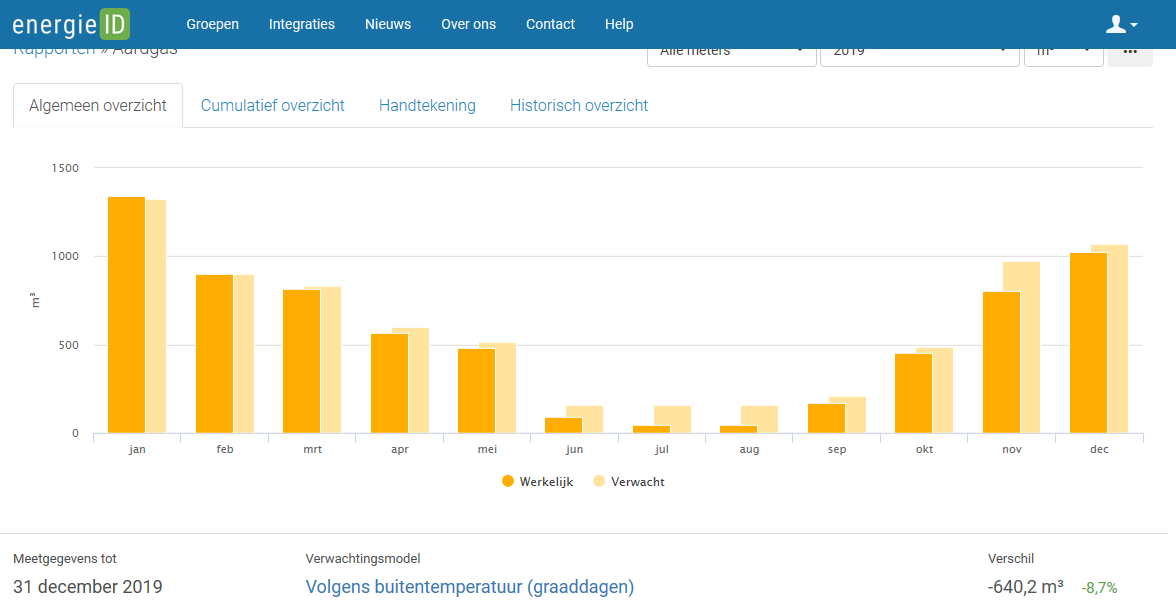
Task: Open the Nieuws navigation item
Action: (x=388, y=24)
